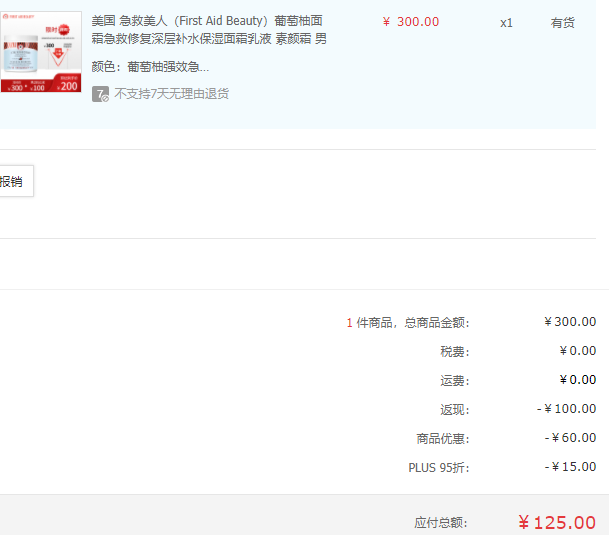Click the quantity x1 text
The height and width of the screenshot is (535, 609).
click(x=506, y=23)
